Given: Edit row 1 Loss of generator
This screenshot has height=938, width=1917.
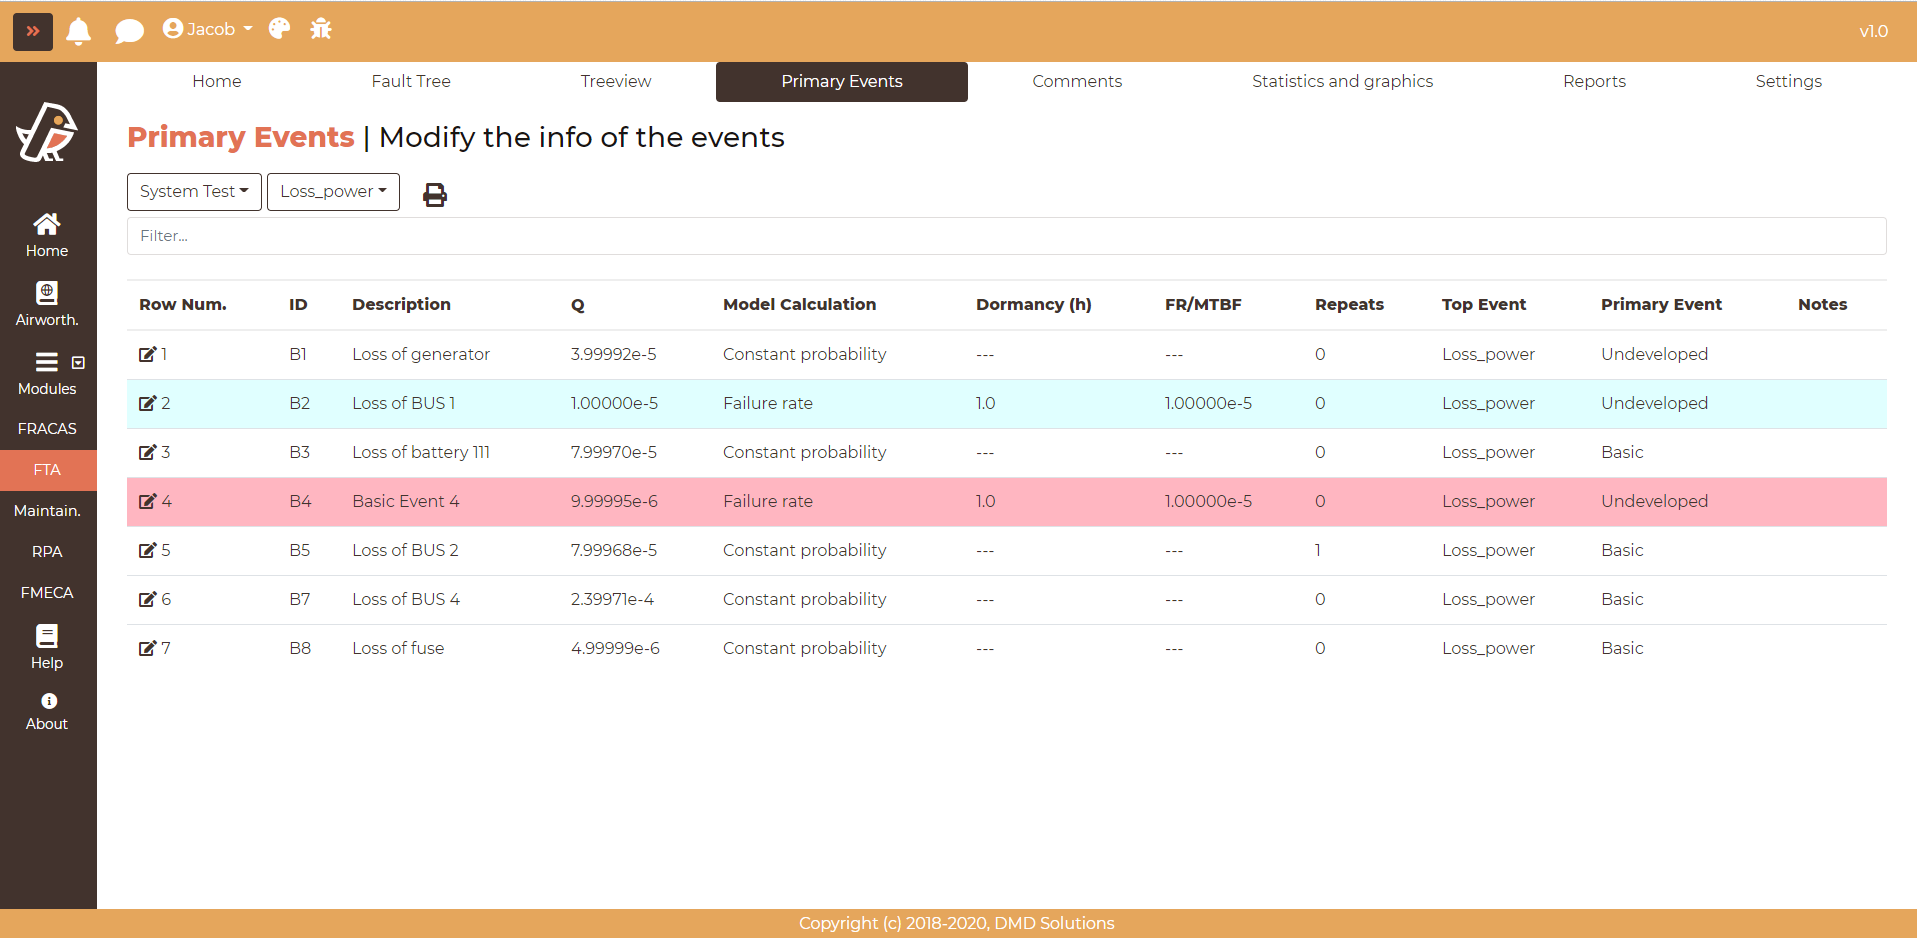Looking at the screenshot, I should point(147,354).
